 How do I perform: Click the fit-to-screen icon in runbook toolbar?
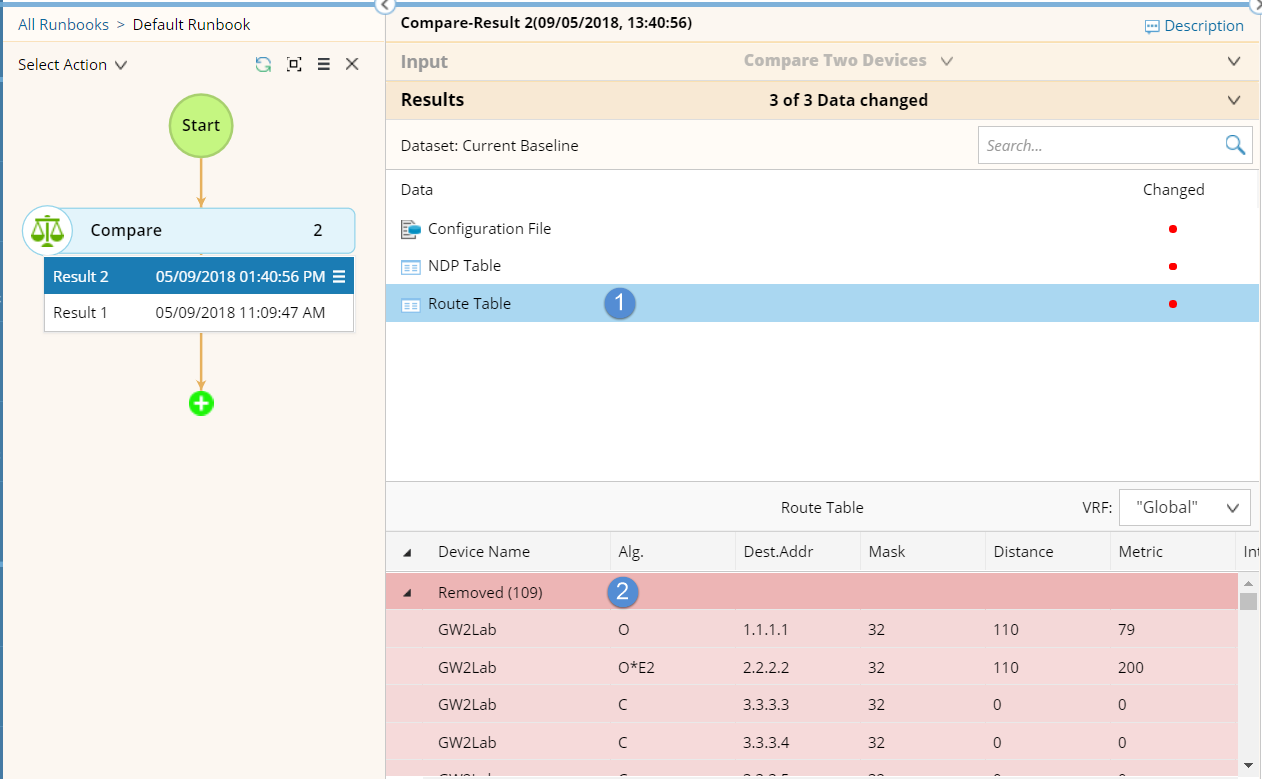click(x=294, y=64)
